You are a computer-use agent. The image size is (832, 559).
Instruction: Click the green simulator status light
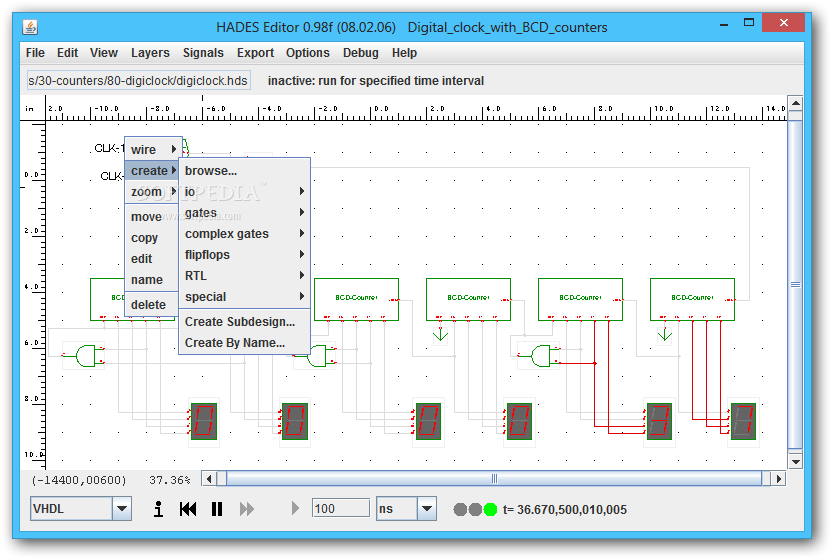(490, 510)
